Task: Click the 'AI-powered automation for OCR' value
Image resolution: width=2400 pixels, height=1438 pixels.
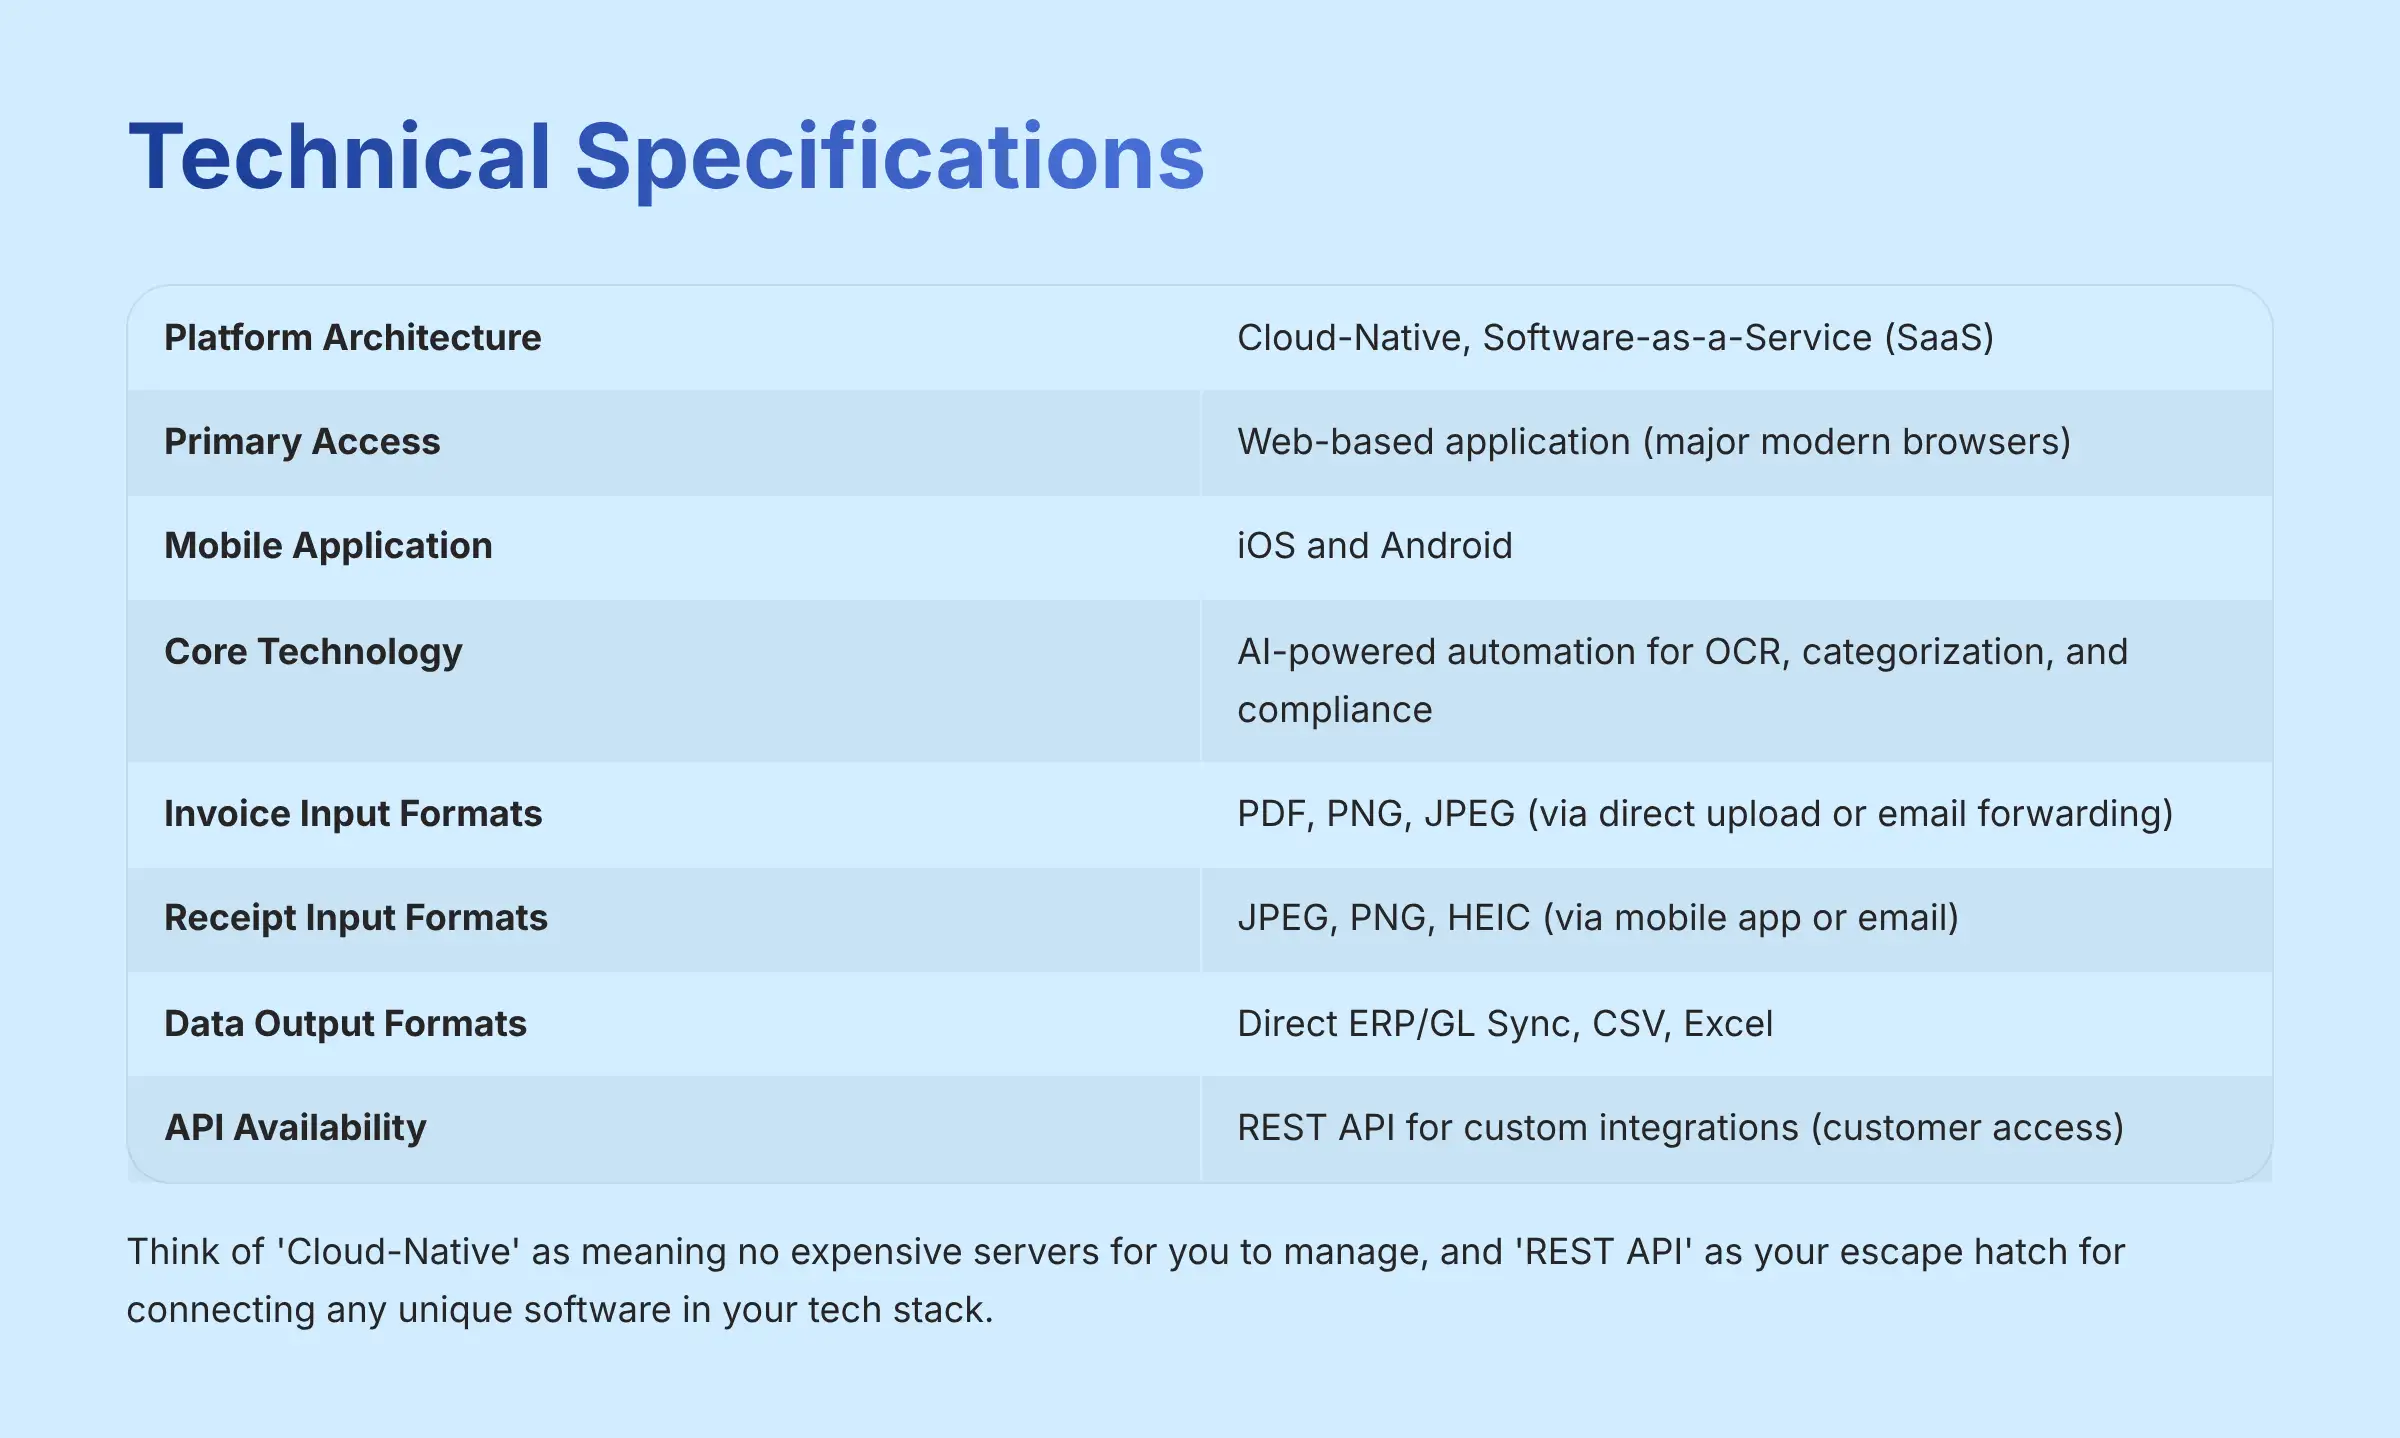Action: 1683,681
